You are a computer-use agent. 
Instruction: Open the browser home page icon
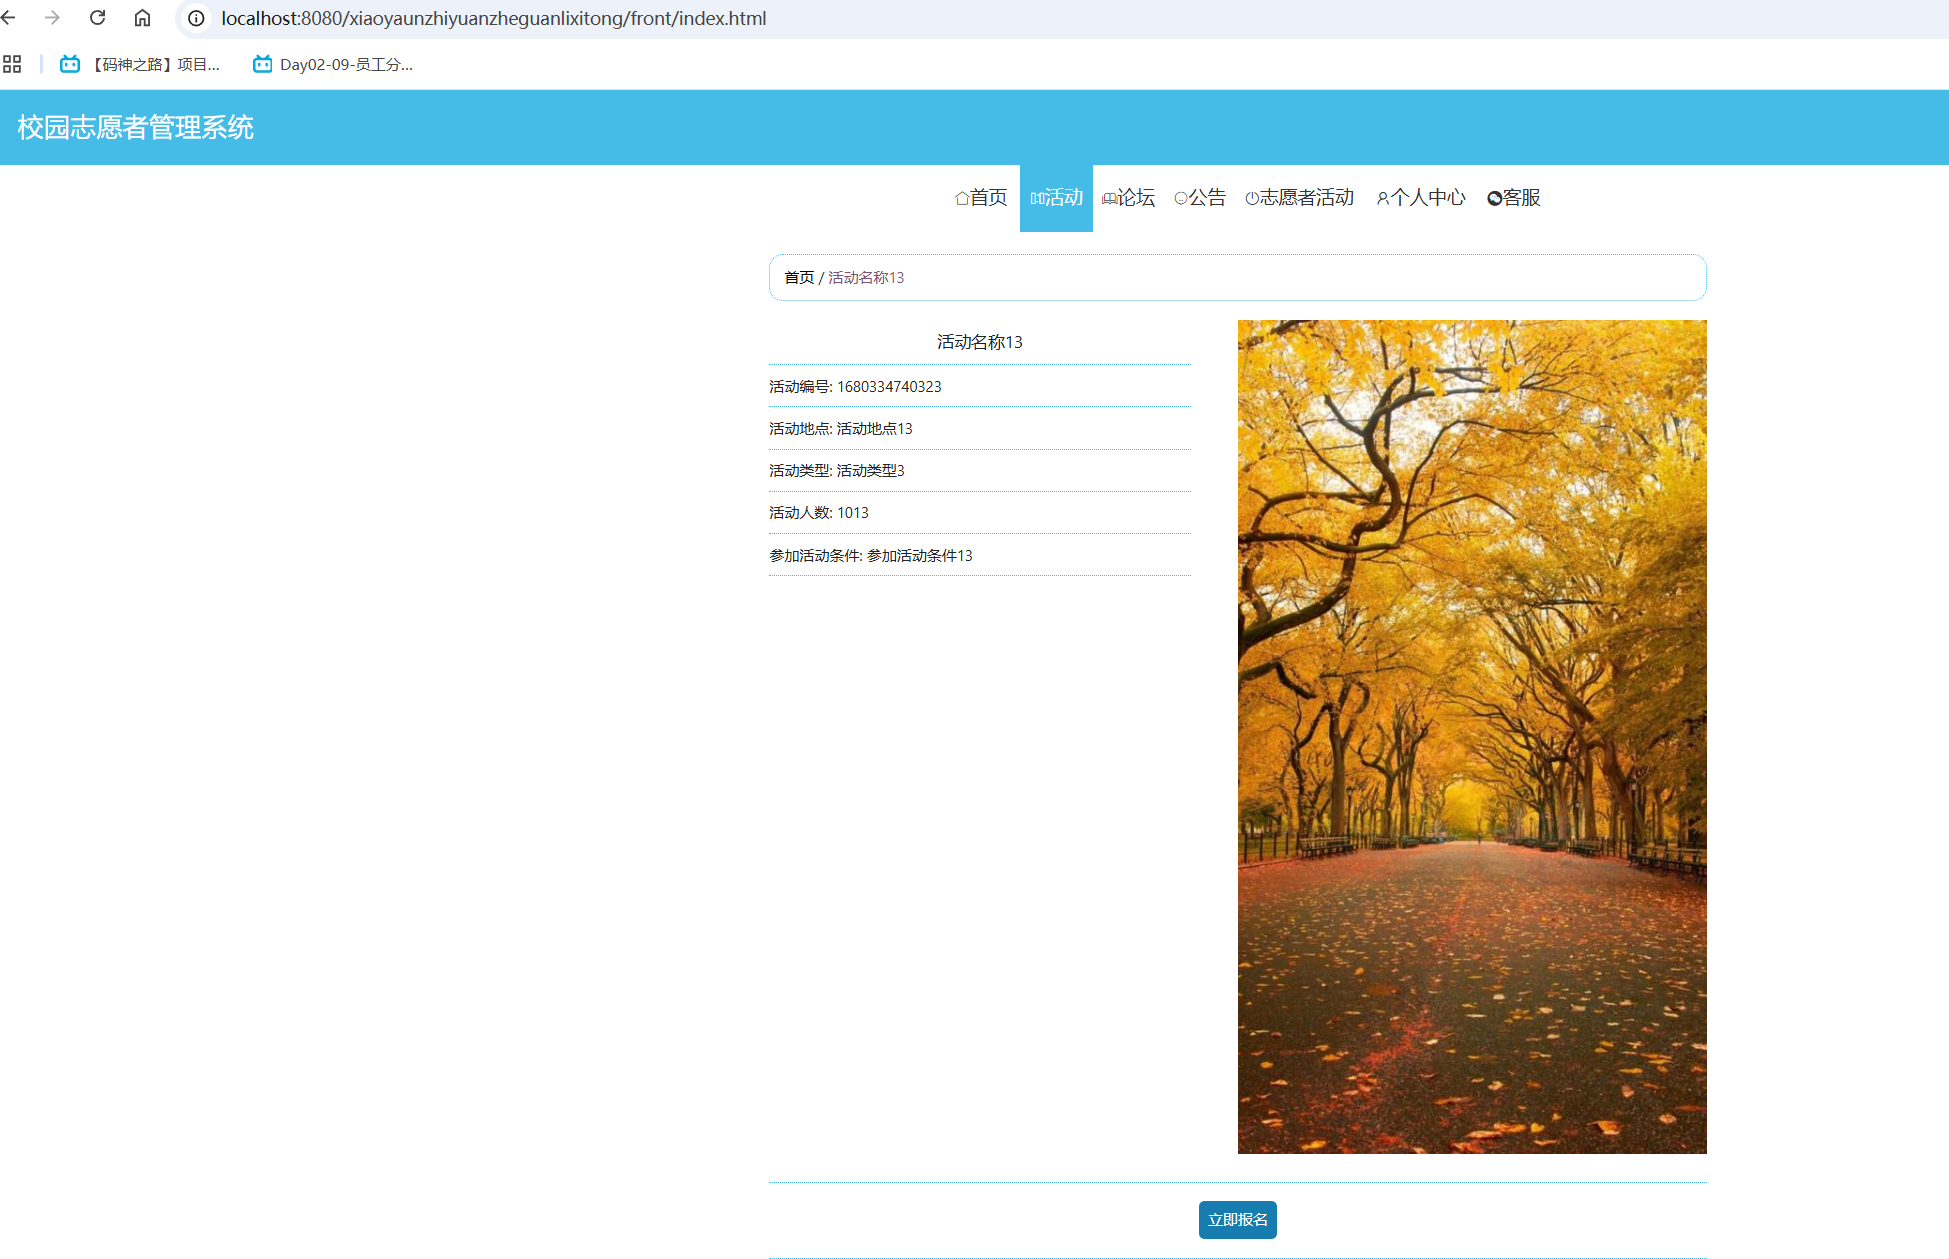tap(142, 18)
